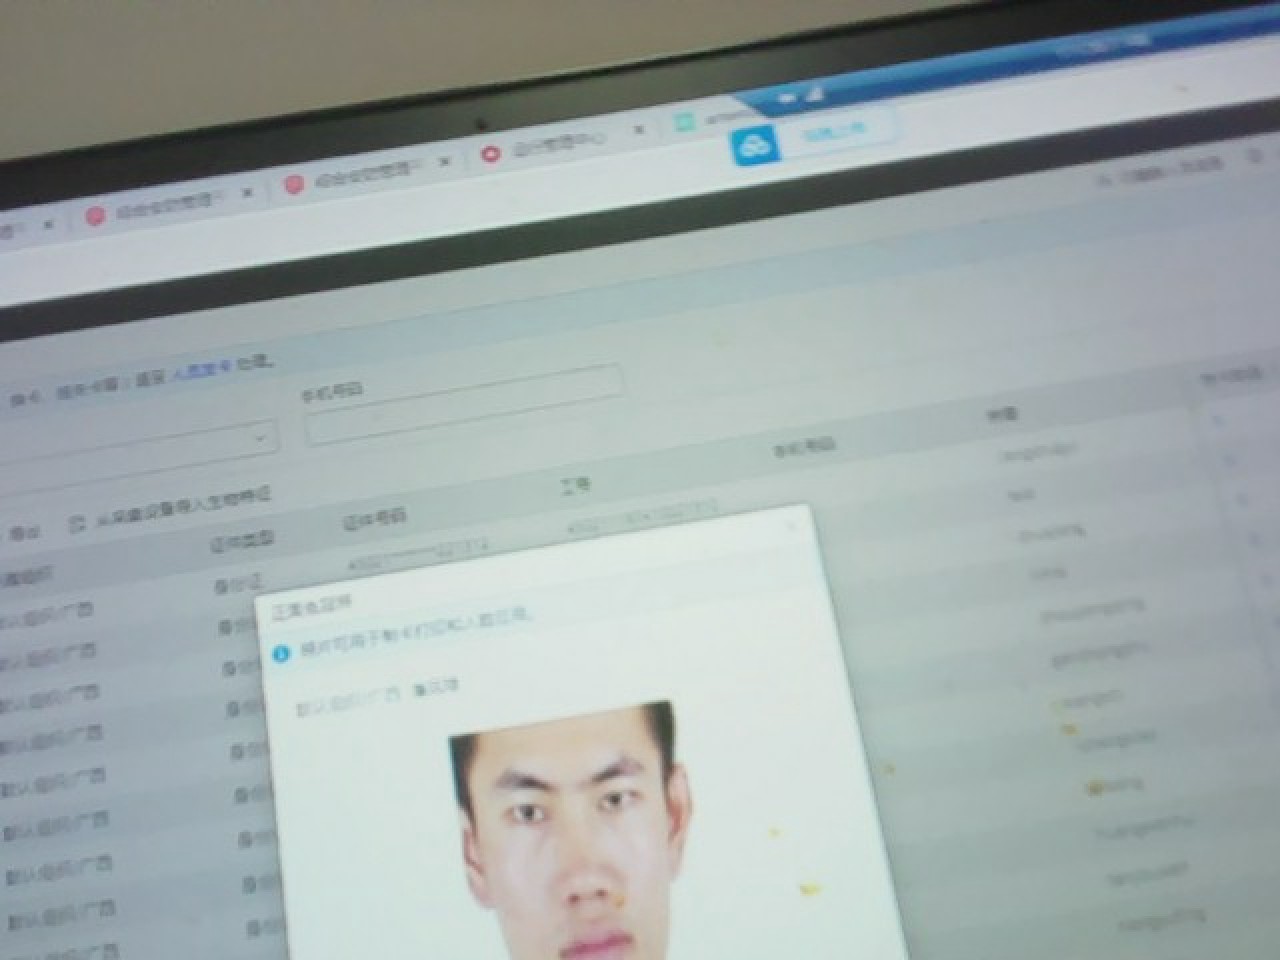Click the 手机号码 table column header

(804, 447)
